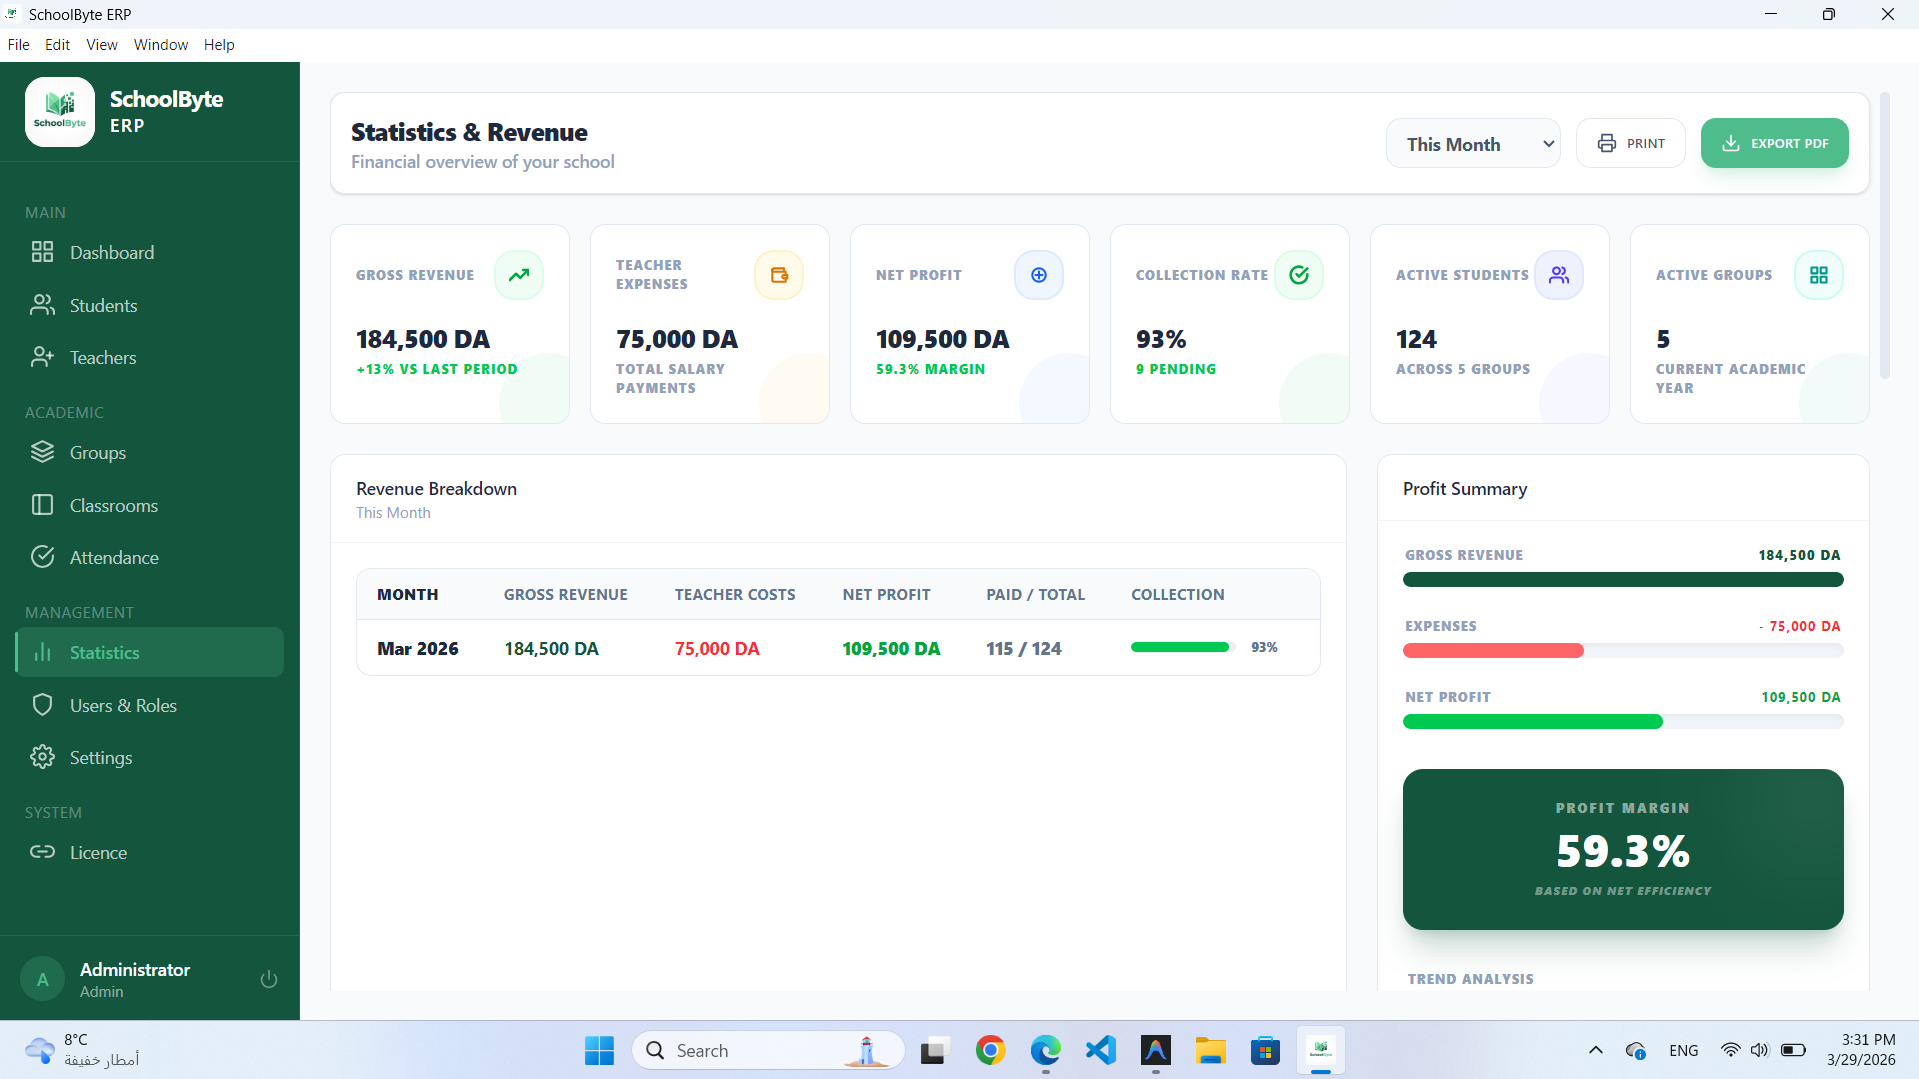Click the Gross Revenue trend icon

coord(519,275)
